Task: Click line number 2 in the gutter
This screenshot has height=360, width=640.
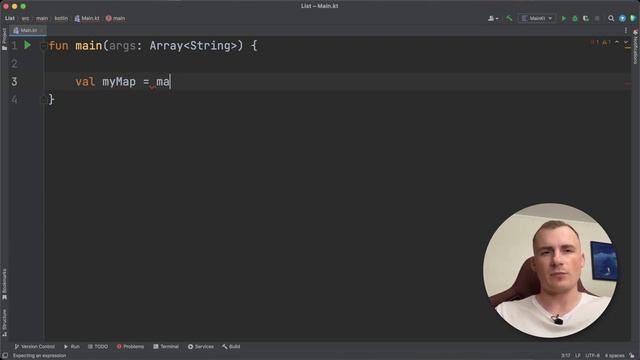Action: (14, 64)
